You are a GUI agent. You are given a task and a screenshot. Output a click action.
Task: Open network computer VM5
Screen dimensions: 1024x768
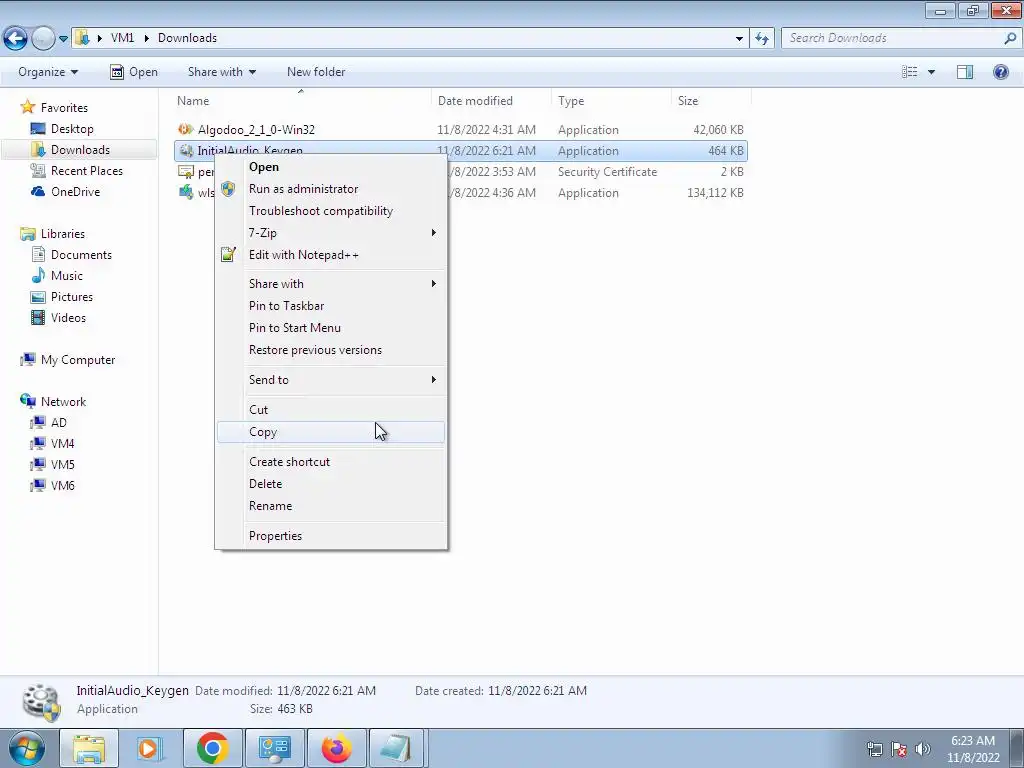coord(62,464)
